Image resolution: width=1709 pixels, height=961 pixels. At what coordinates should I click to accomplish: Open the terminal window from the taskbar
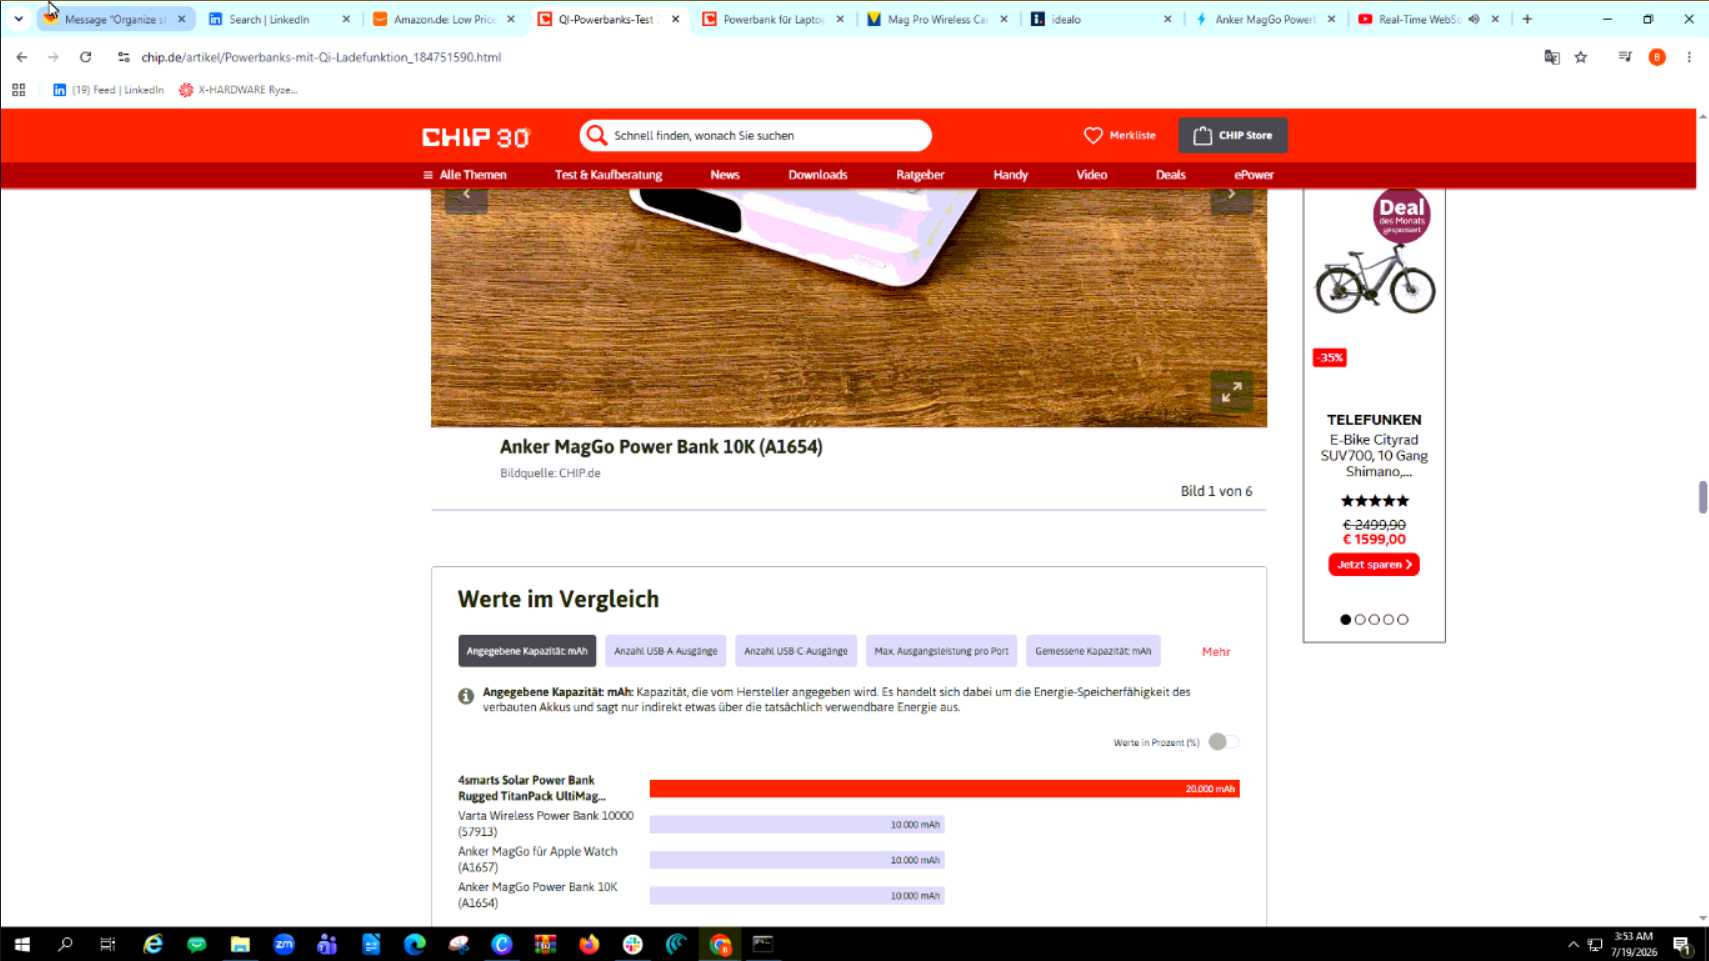763,944
